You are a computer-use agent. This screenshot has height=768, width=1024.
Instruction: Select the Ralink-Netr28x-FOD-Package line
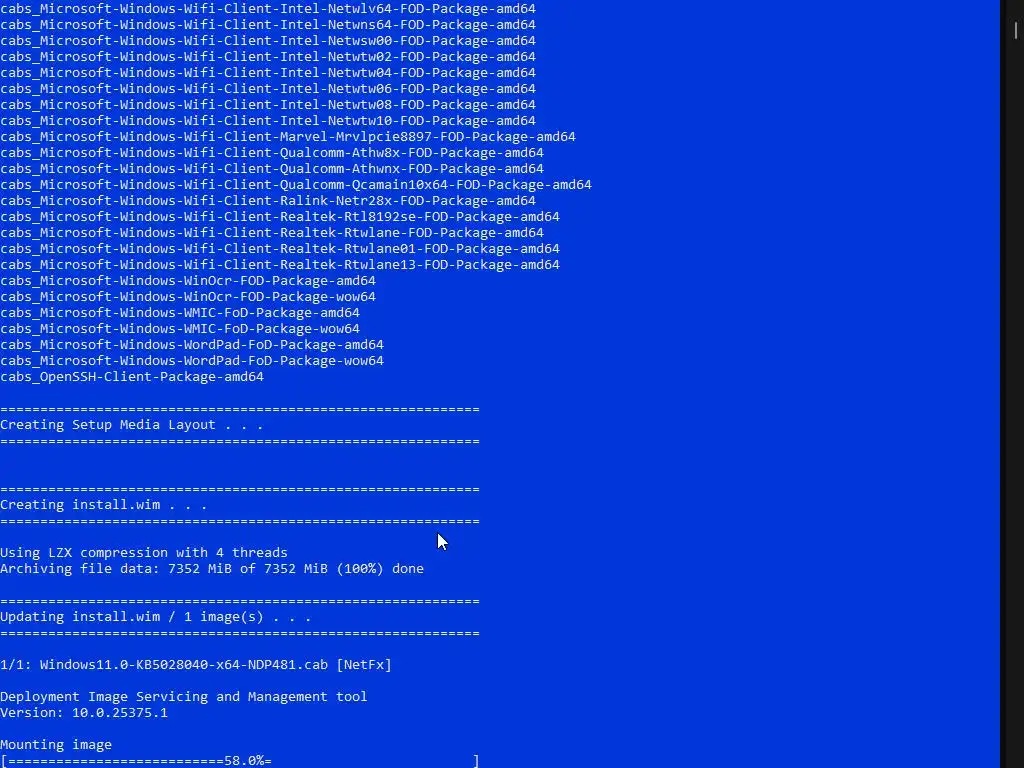coord(268,200)
